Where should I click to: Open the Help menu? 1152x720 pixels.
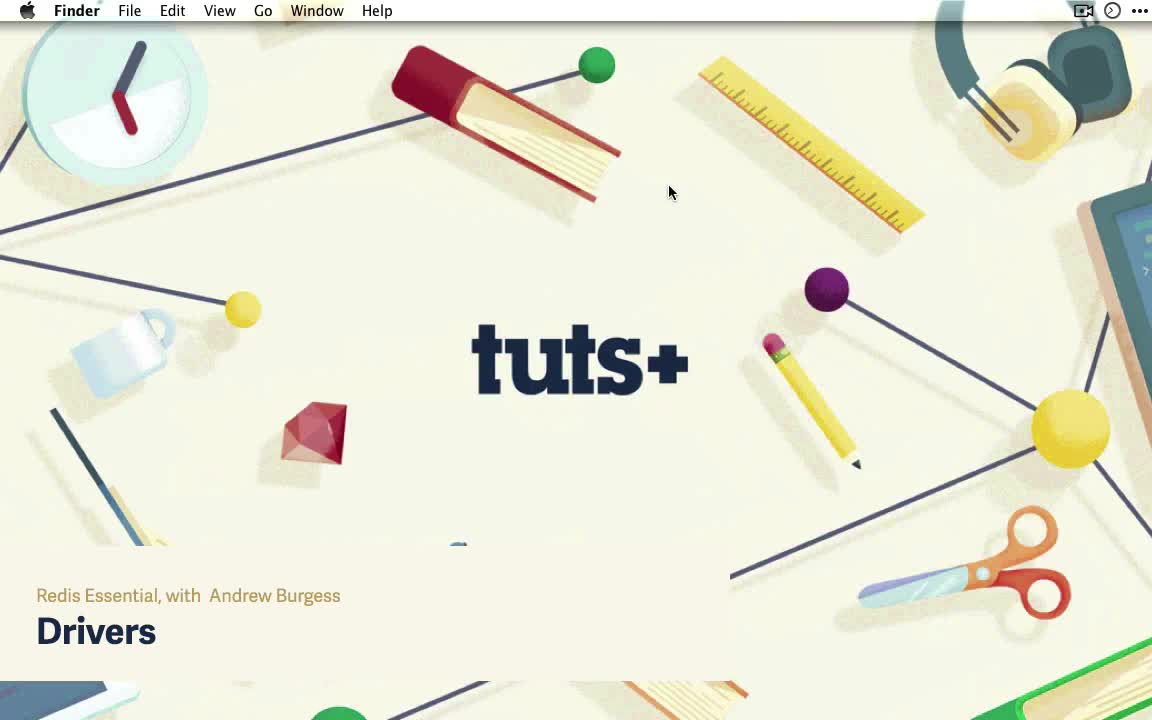click(377, 11)
